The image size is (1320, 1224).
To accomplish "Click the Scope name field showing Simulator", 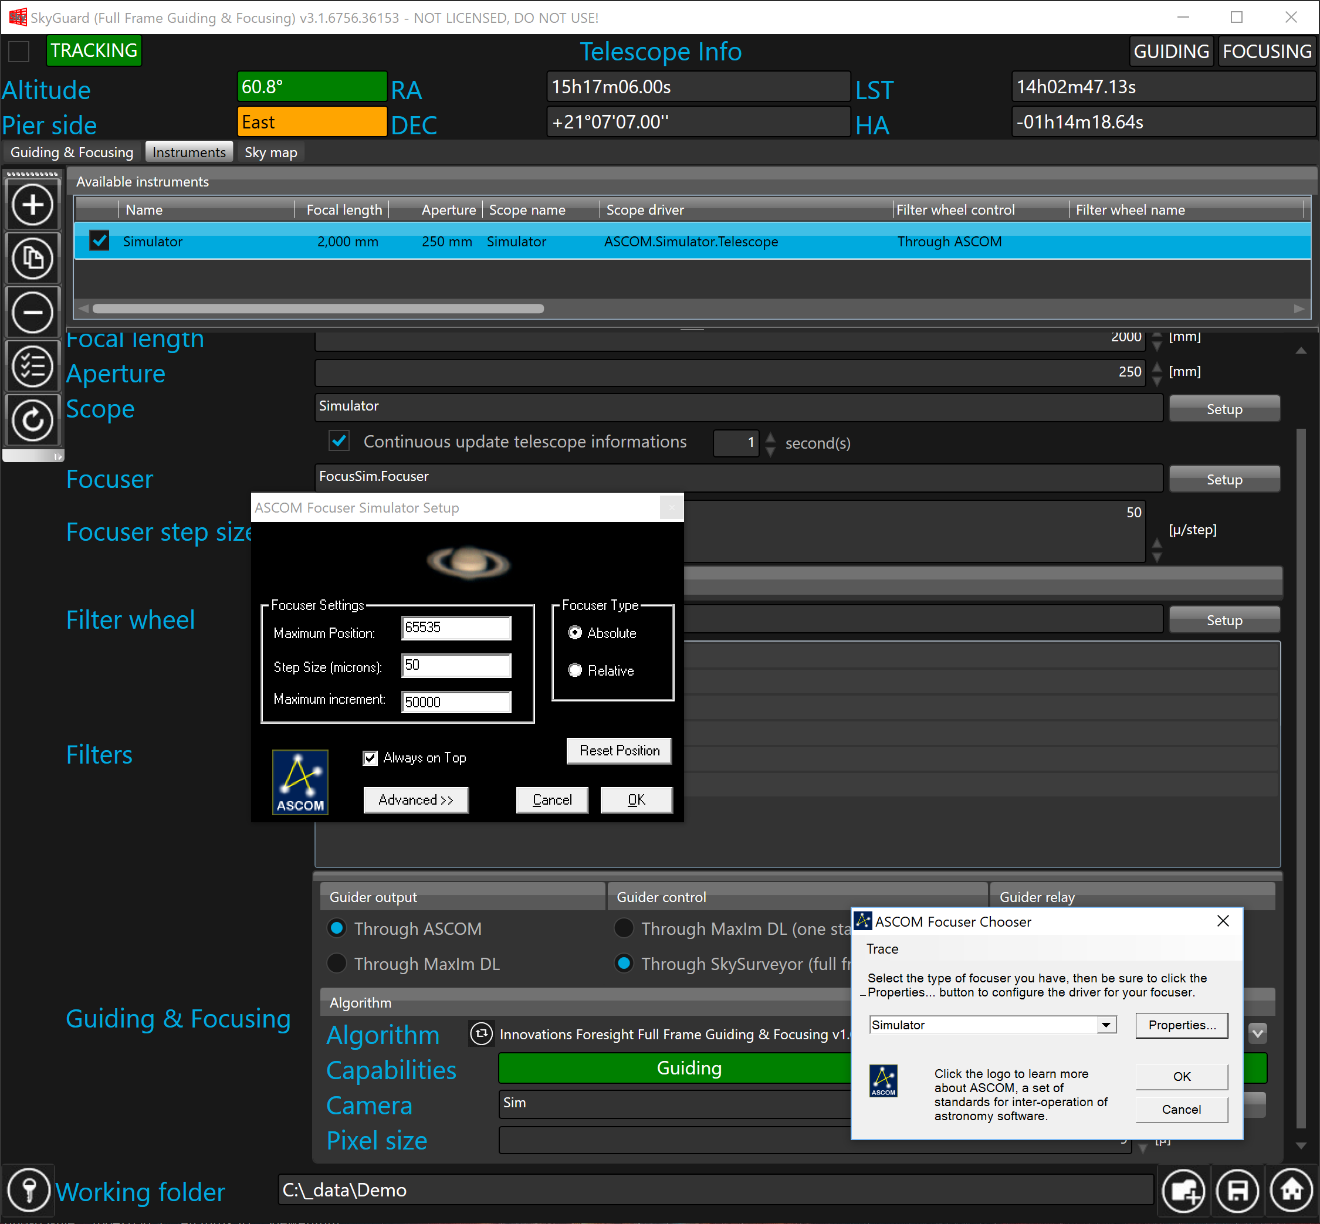I will pyautogui.click(x=739, y=407).
